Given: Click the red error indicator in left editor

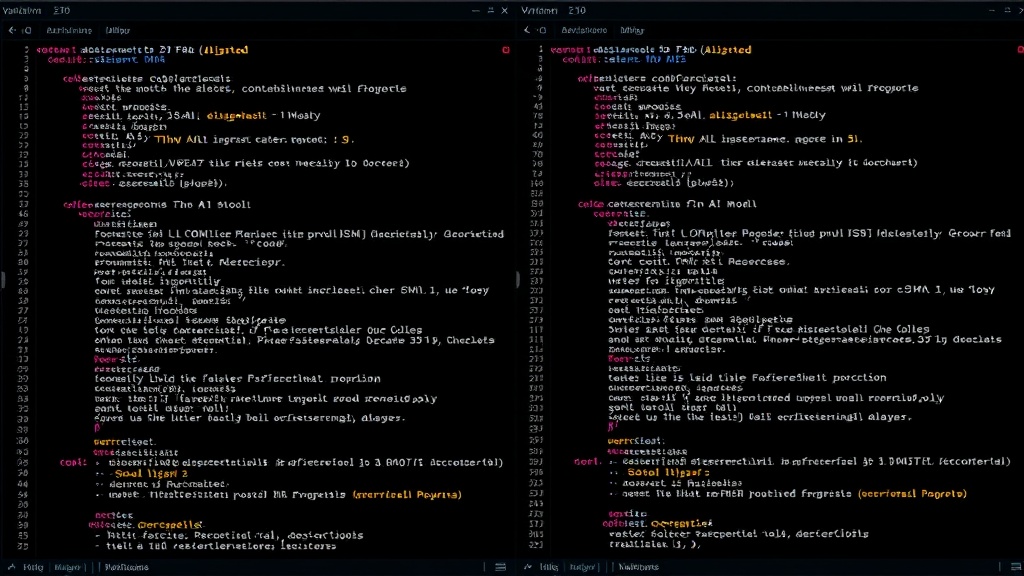Looking at the screenshot, I should click(506, 49).
